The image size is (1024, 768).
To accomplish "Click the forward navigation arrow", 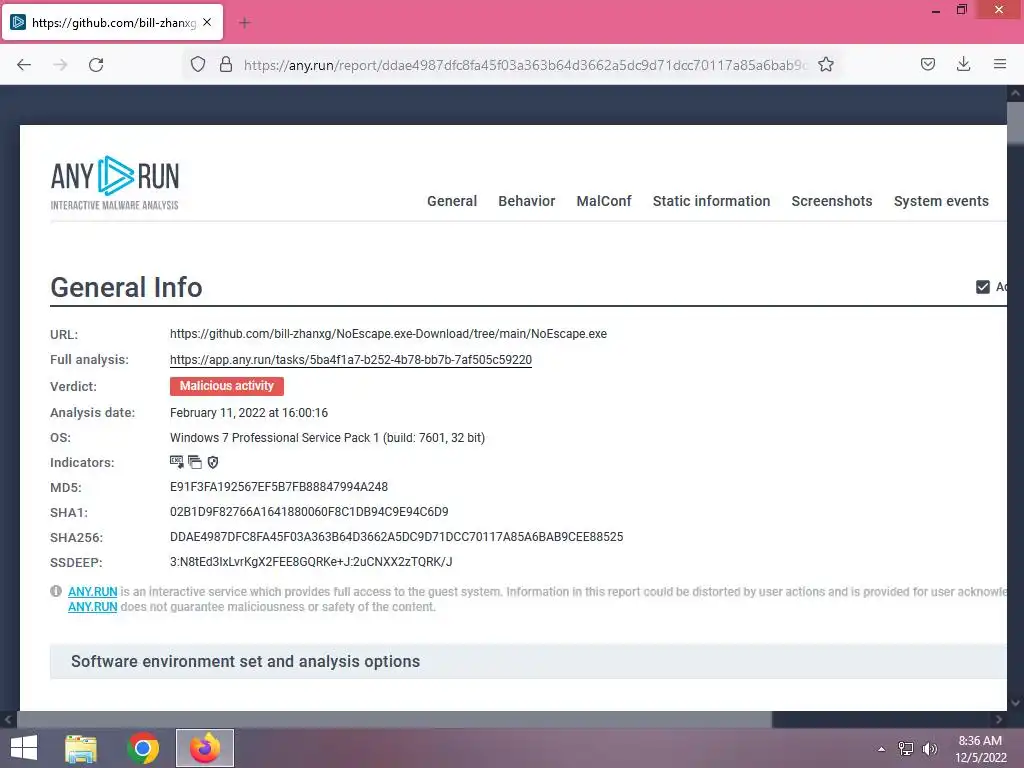I will [60, 65].
